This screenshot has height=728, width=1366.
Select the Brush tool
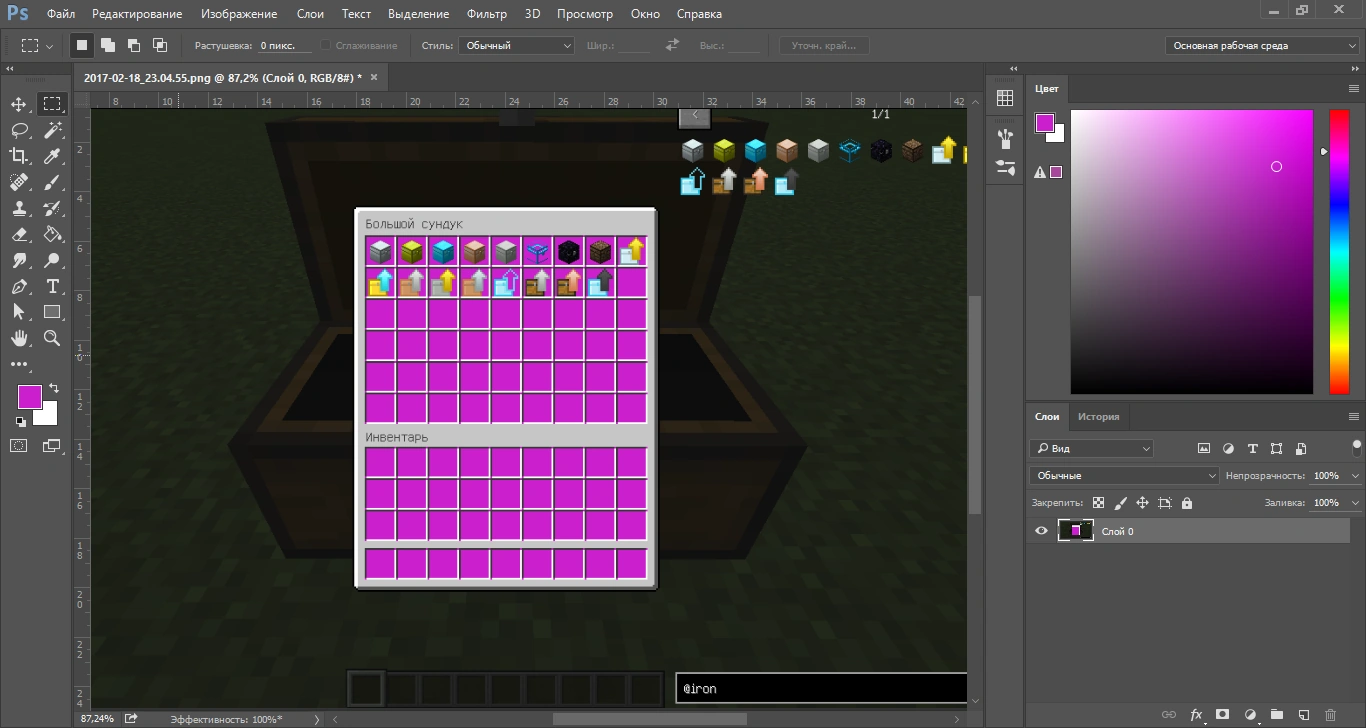click(x=52, y=182)
